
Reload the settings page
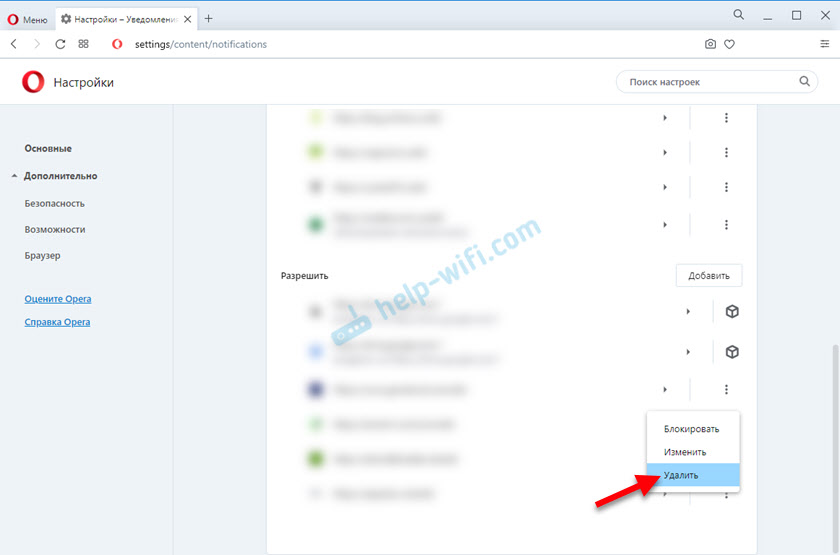[60, 44]
